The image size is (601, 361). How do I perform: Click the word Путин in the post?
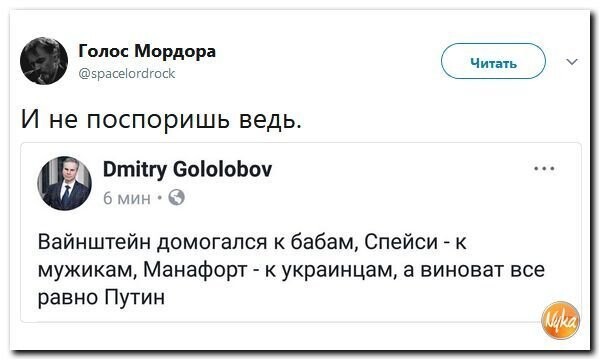pos(135,297)
